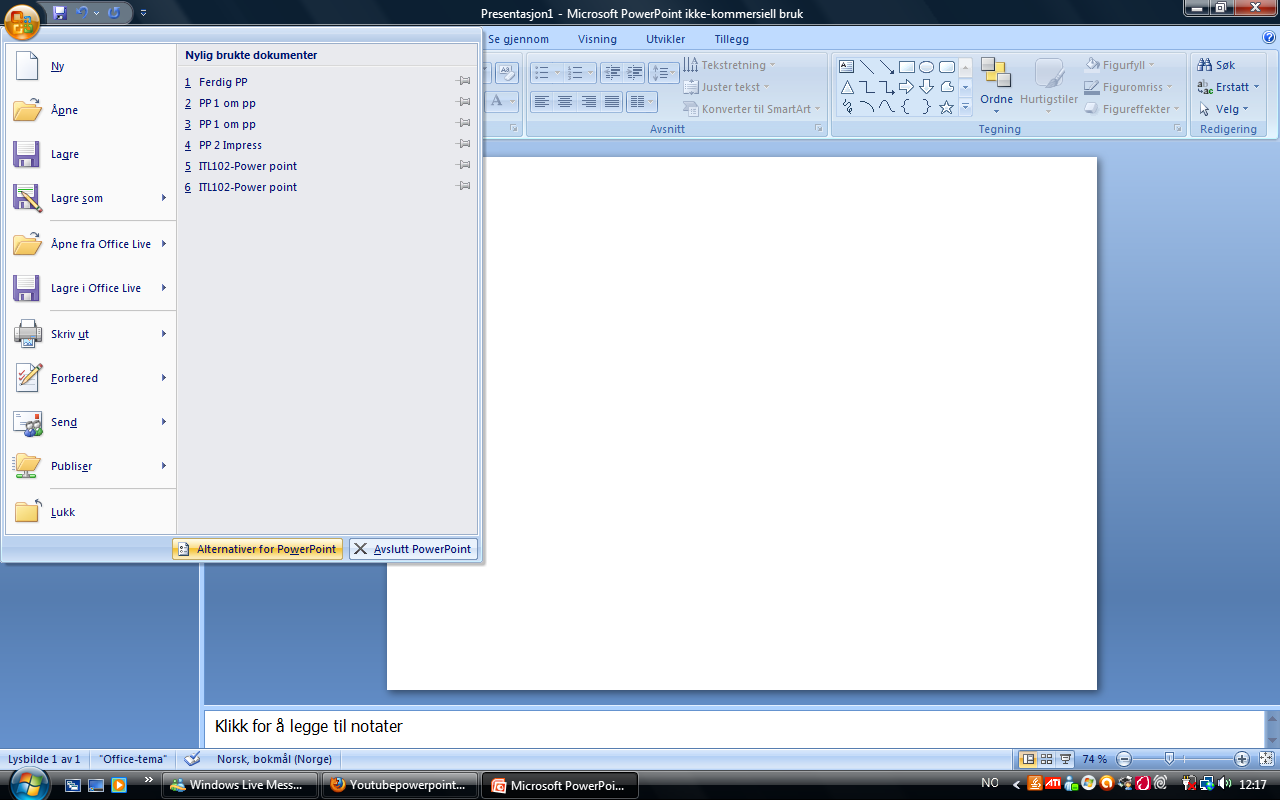Click the Åpne folder icon
The height and width of the screenshot is (800, 1280).
pos(27,110)
